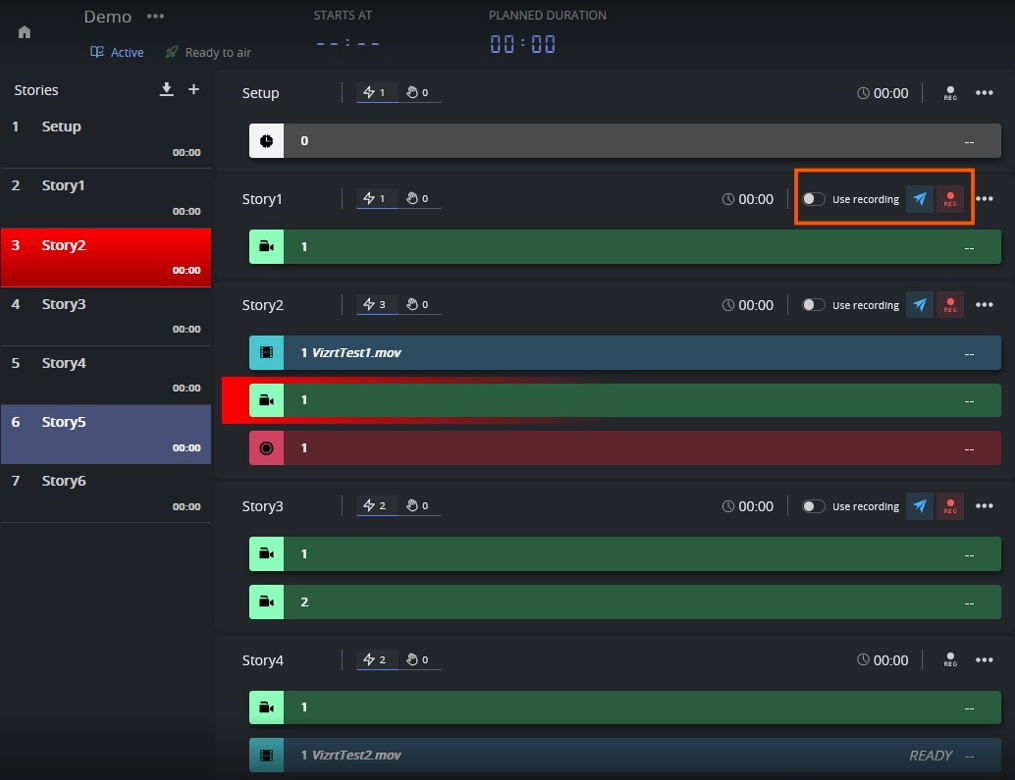Toggle Use recording for Story1
This screenshot has height=780, width=1015.
coord(814,199)
